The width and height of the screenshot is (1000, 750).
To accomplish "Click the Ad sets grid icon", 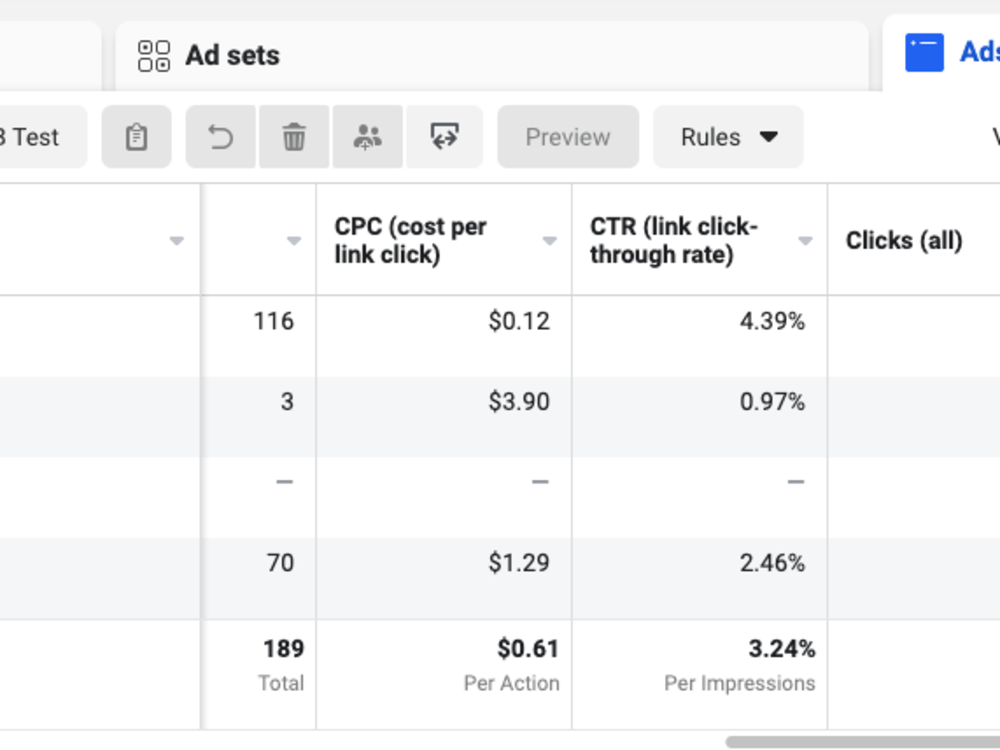I will [x=152, y=55].
